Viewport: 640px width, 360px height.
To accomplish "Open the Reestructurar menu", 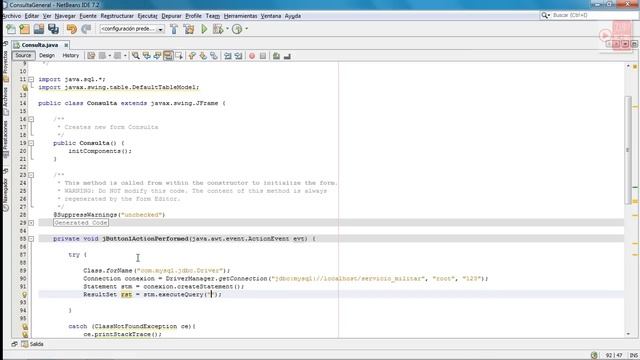I will [117, 16].
